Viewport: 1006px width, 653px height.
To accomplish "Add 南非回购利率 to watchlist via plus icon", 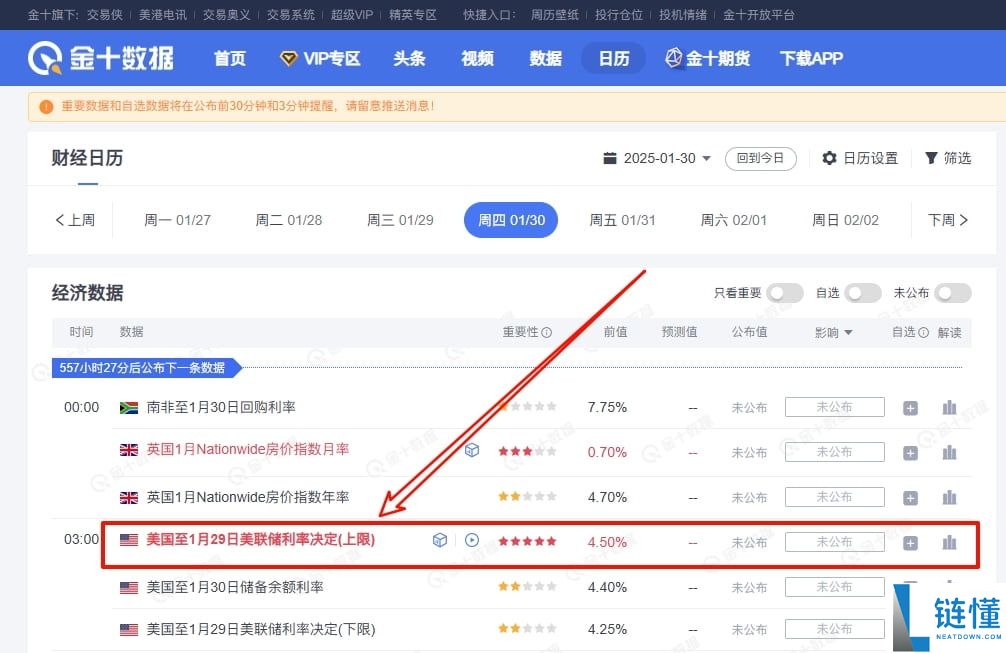I will point(910,408).
